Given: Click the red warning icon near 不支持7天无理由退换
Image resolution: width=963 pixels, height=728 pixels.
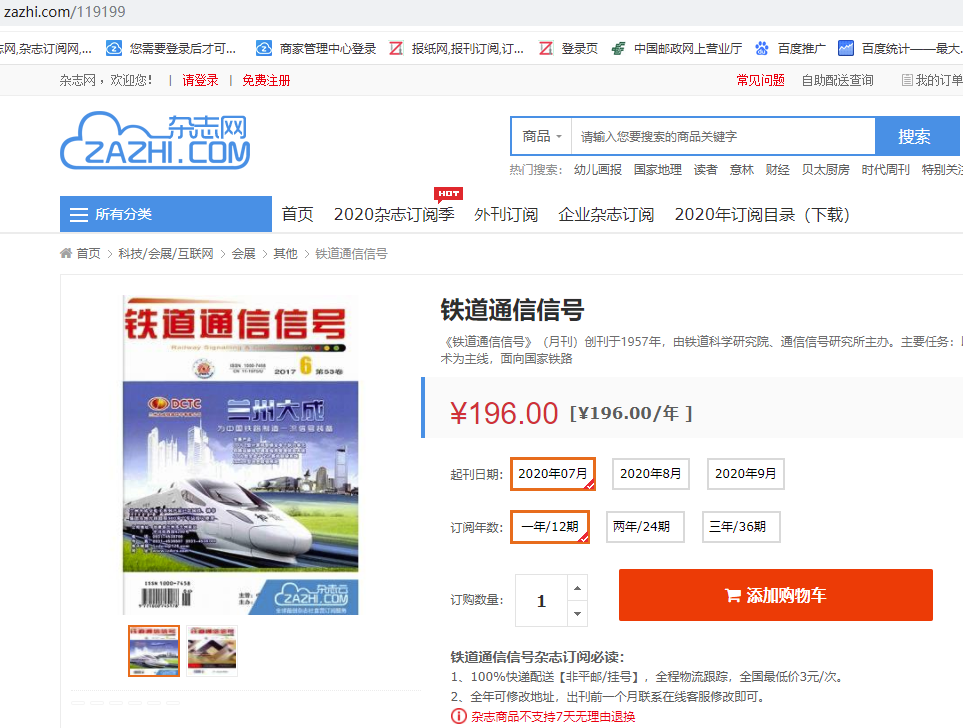Looking at the screenshot, I should tap(459, 716).
